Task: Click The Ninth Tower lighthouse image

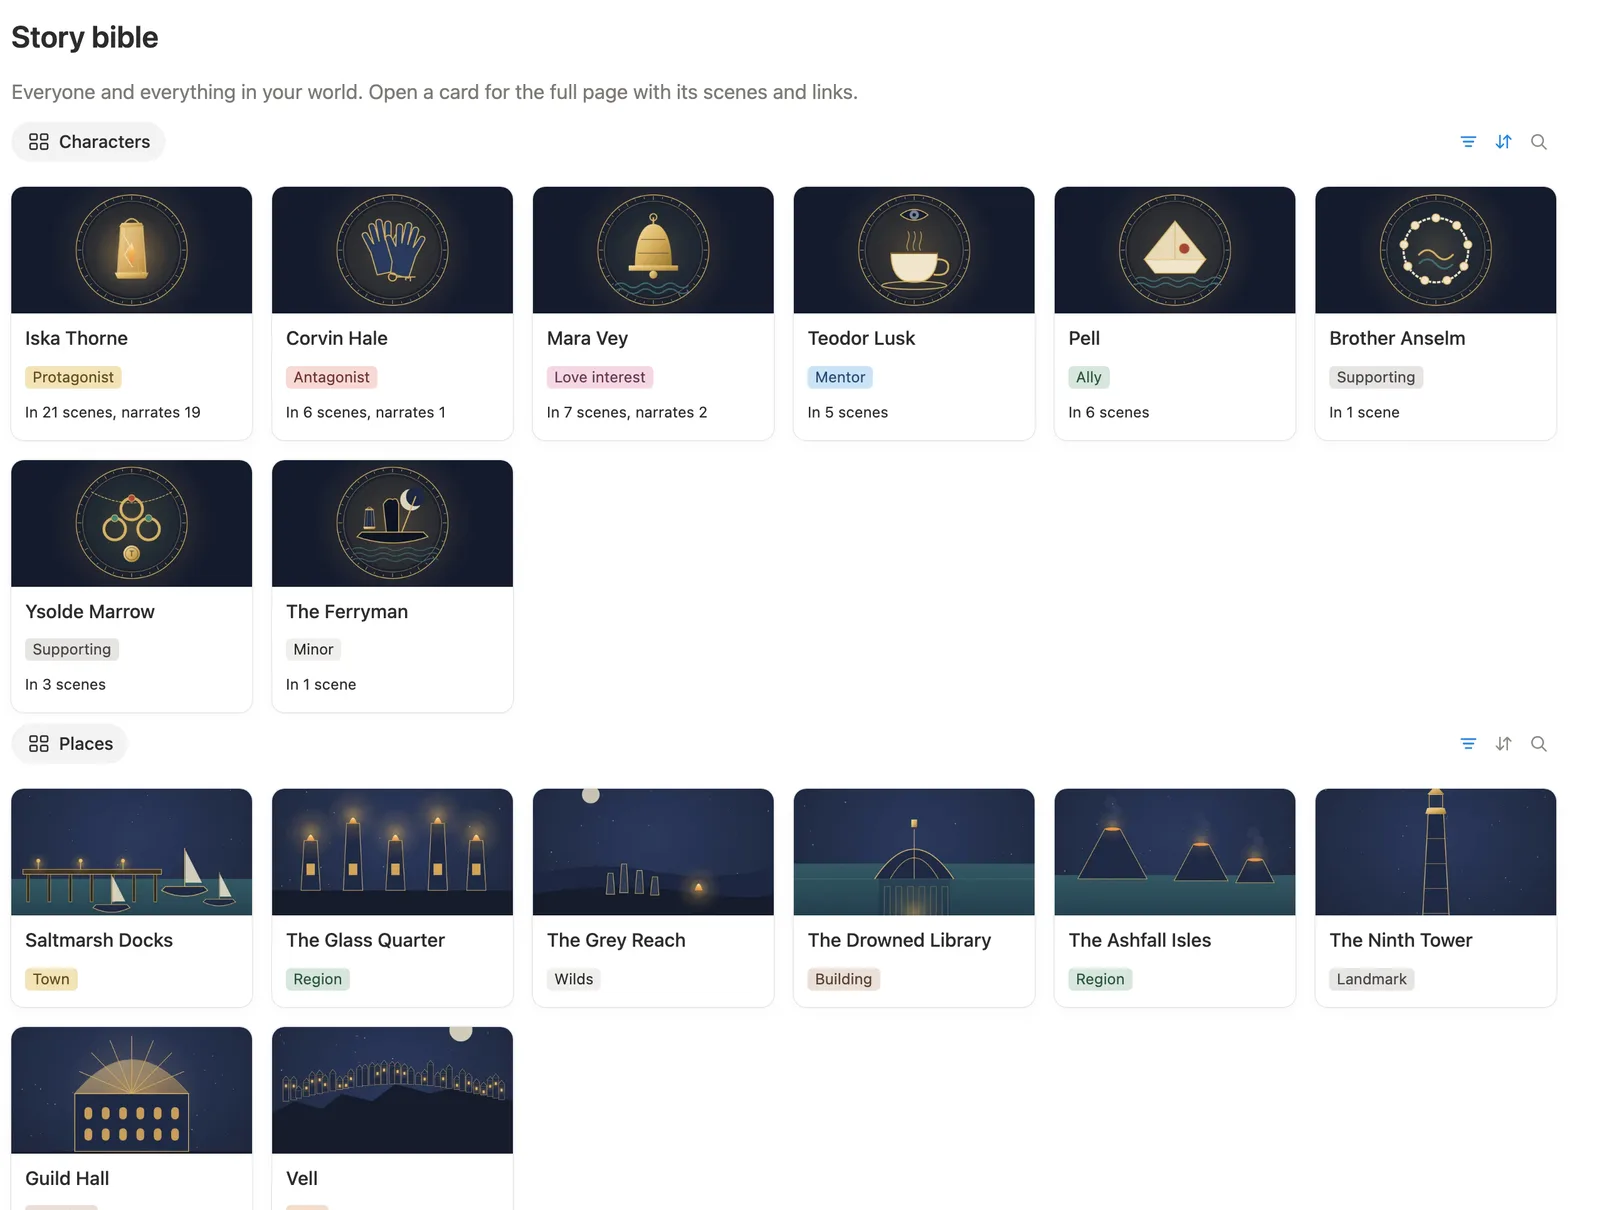Action: coord(1436,852)
